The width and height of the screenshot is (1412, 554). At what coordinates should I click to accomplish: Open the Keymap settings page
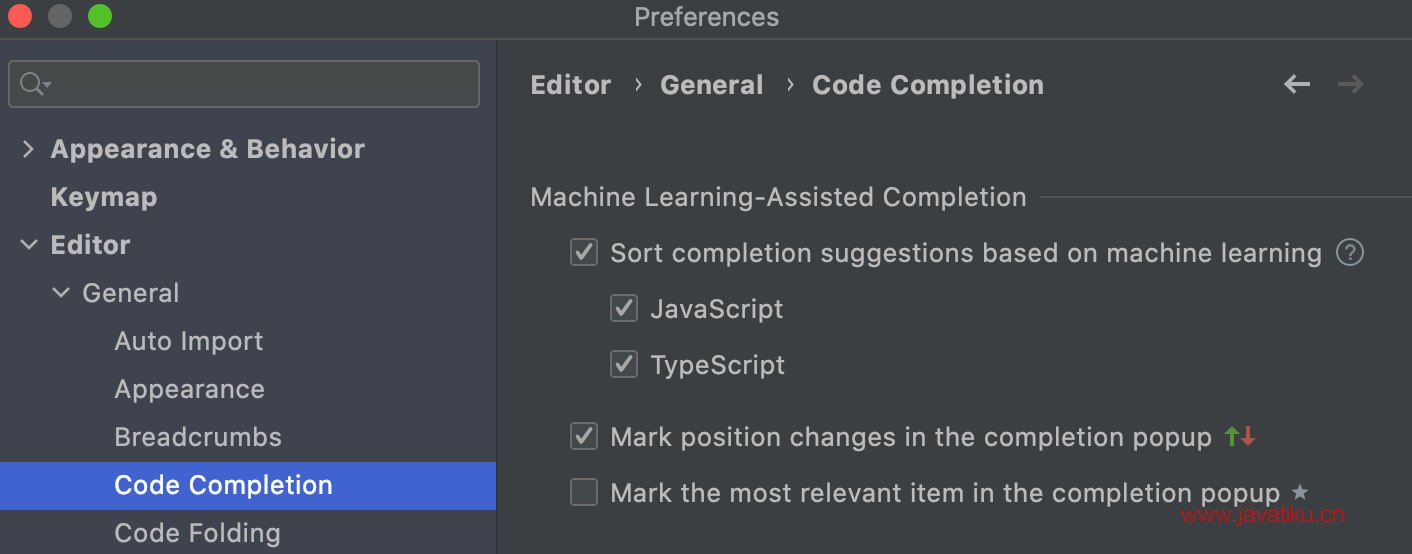[x=104, y=197]
